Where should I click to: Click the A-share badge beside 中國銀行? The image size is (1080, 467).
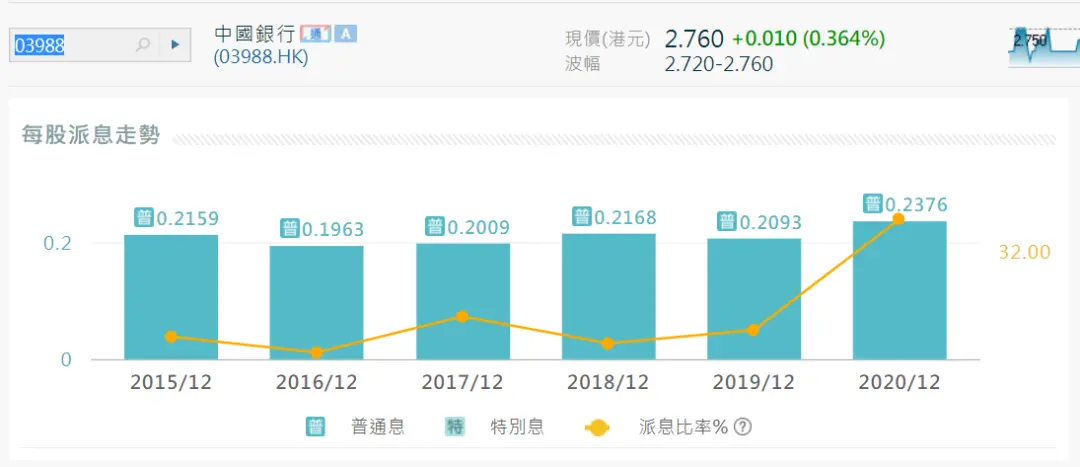click(346, 33)
